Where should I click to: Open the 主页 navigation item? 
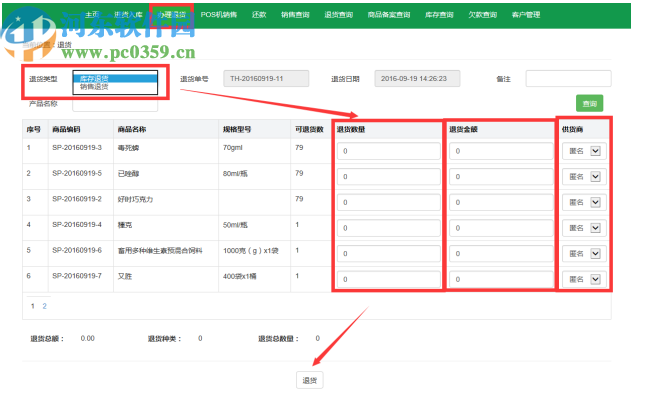(x=92, y=14)
